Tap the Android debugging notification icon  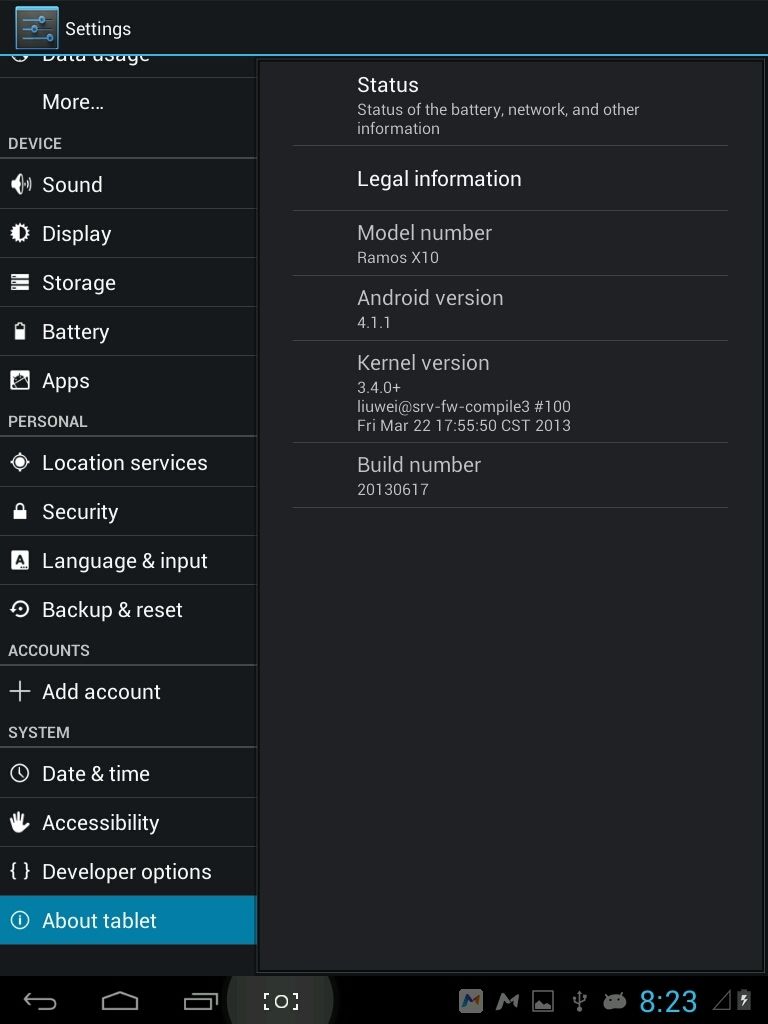(614, 1000)
